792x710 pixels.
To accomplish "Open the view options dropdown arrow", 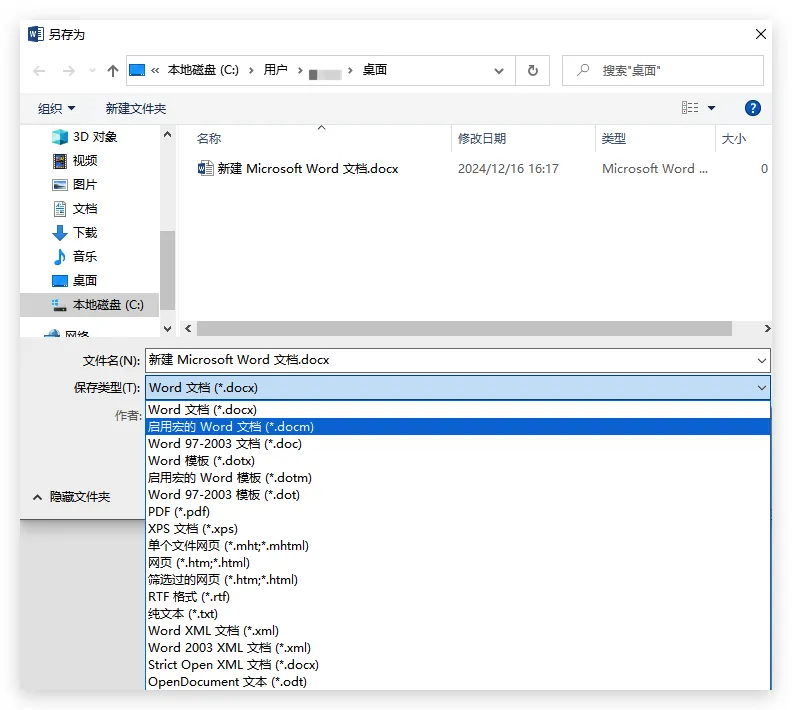I will 711,108.
